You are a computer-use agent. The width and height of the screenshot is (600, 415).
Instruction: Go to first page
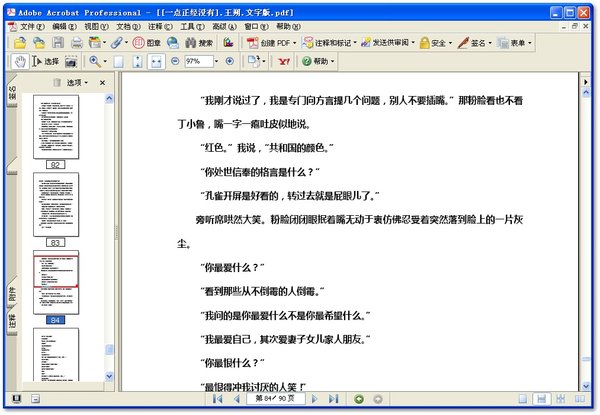218,399
